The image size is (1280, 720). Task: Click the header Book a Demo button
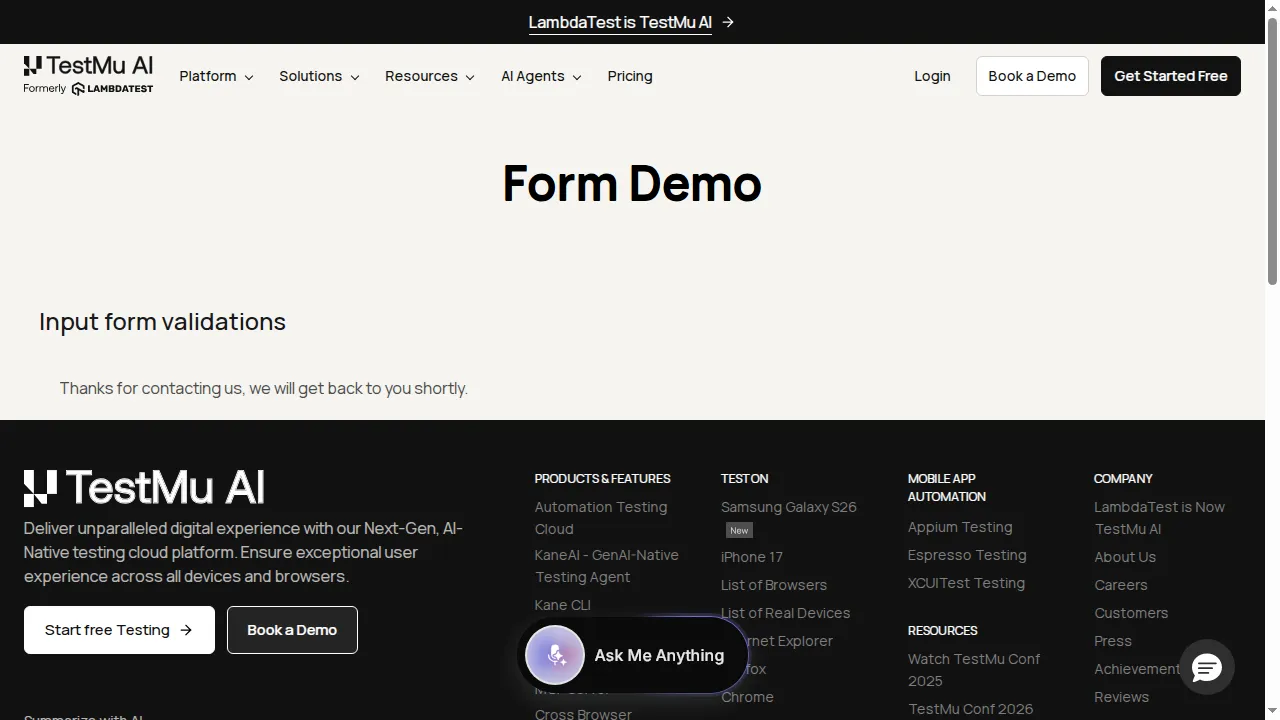[x=1032, y=76]
